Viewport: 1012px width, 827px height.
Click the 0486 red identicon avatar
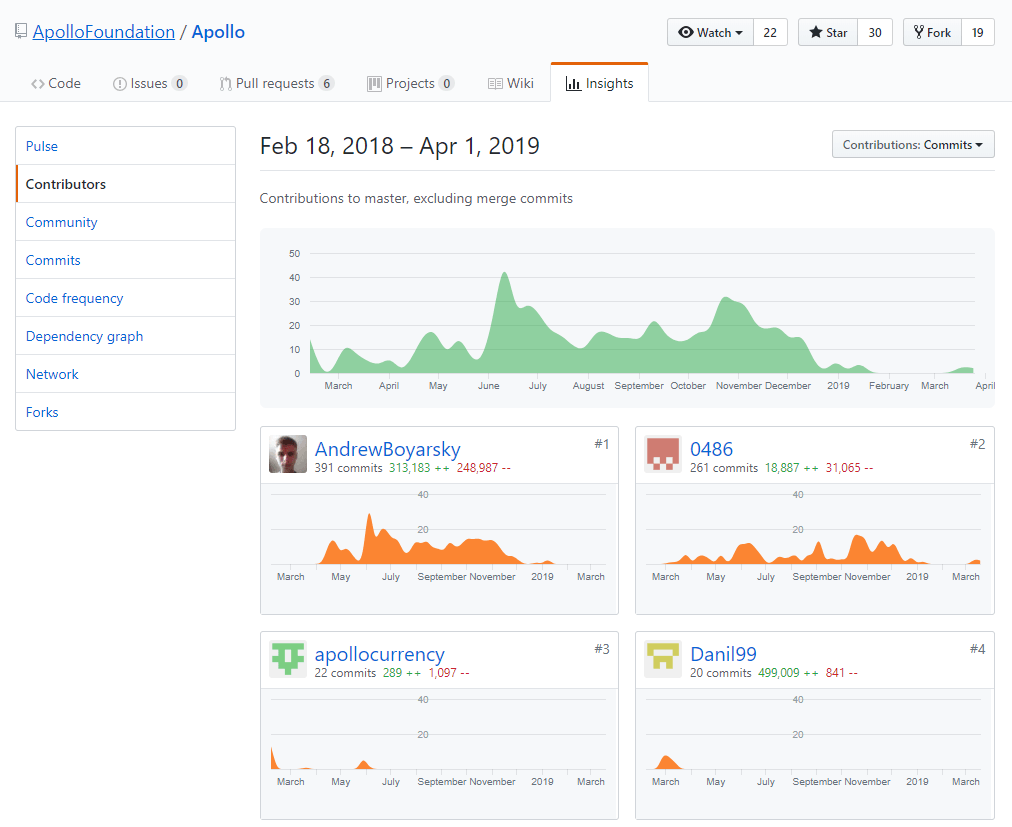coord(663,454)
